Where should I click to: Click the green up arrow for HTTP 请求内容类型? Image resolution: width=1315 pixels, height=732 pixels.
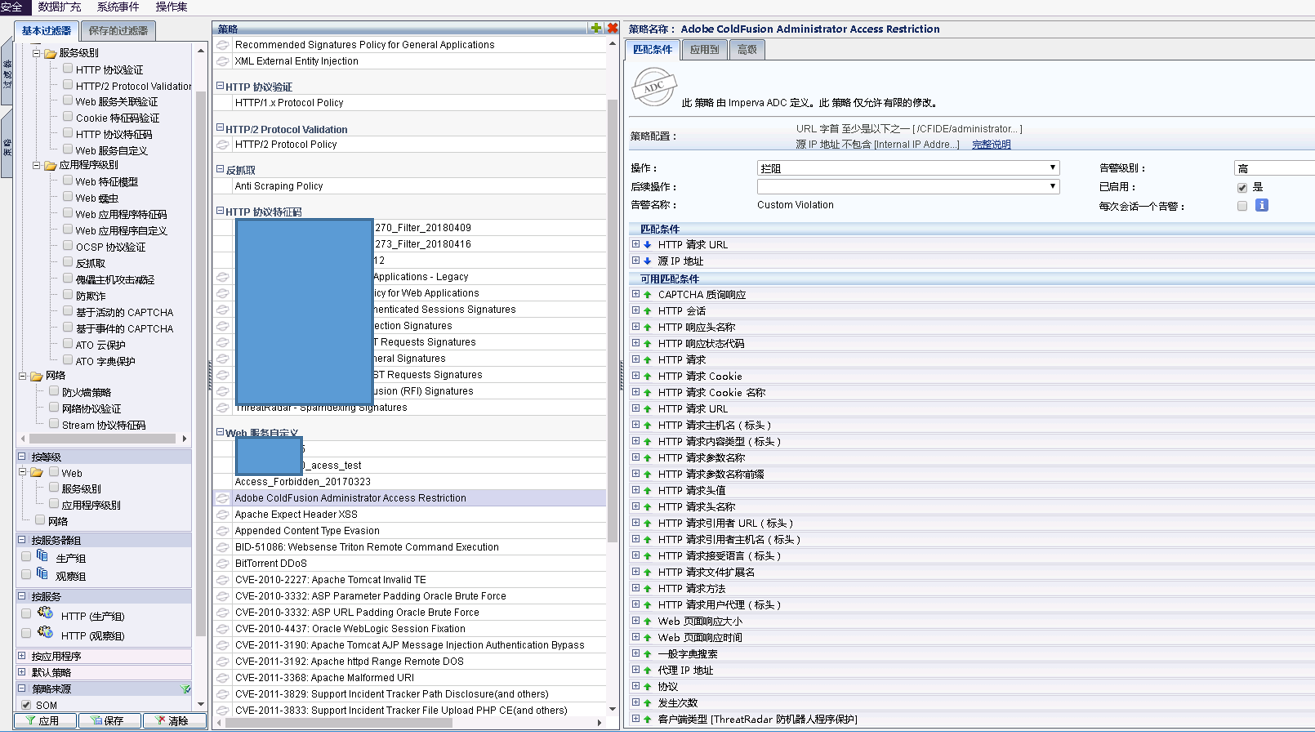tap(648, 442)
